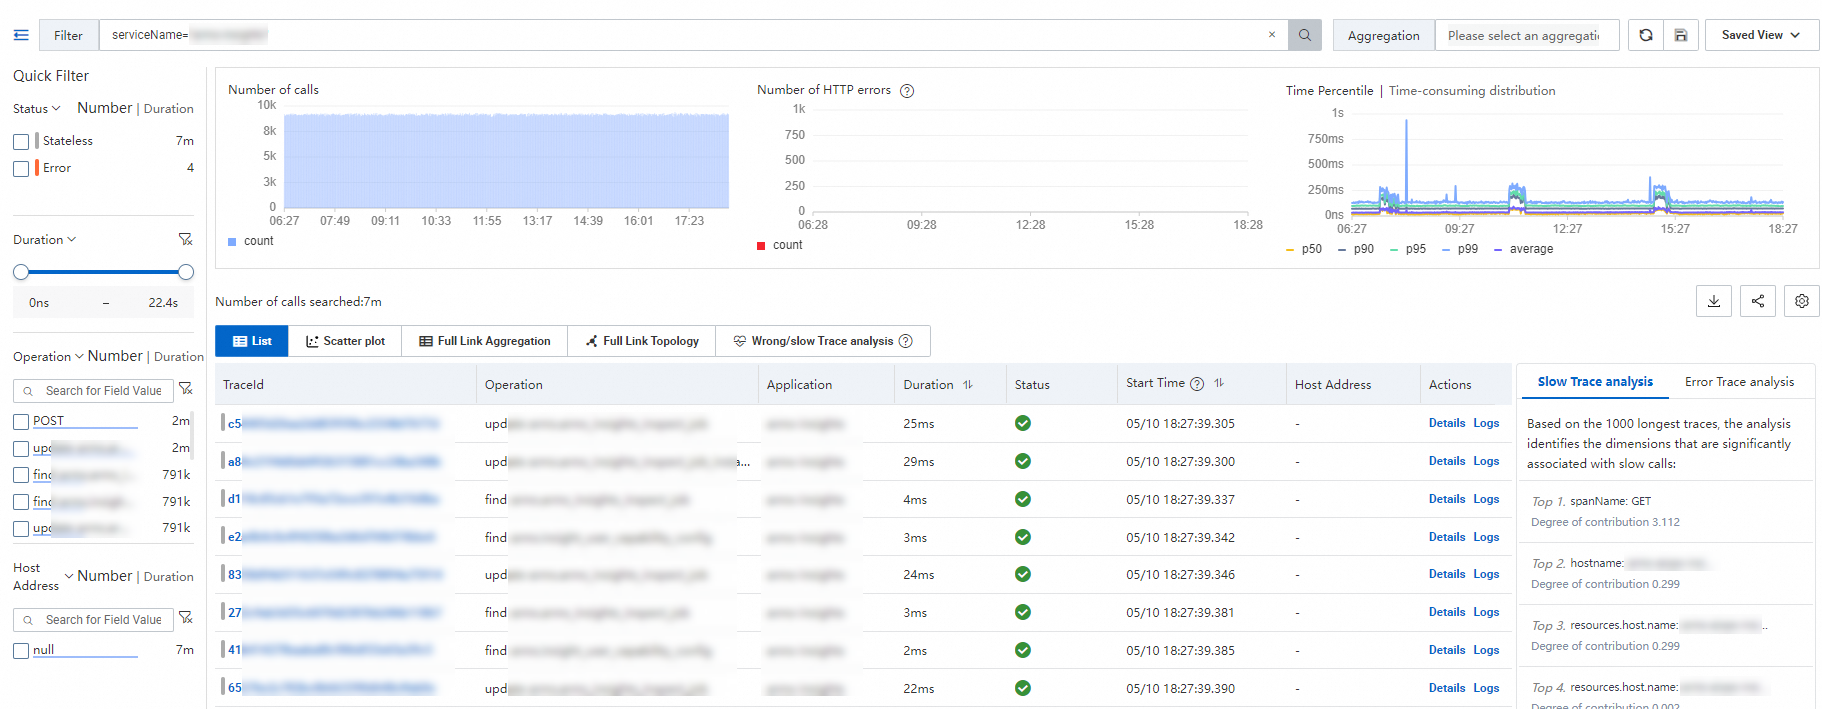Image resolution: width=1822 pixels, height=709 pixels.
Task: Save the current view icon
Action: click(1681, 35)
